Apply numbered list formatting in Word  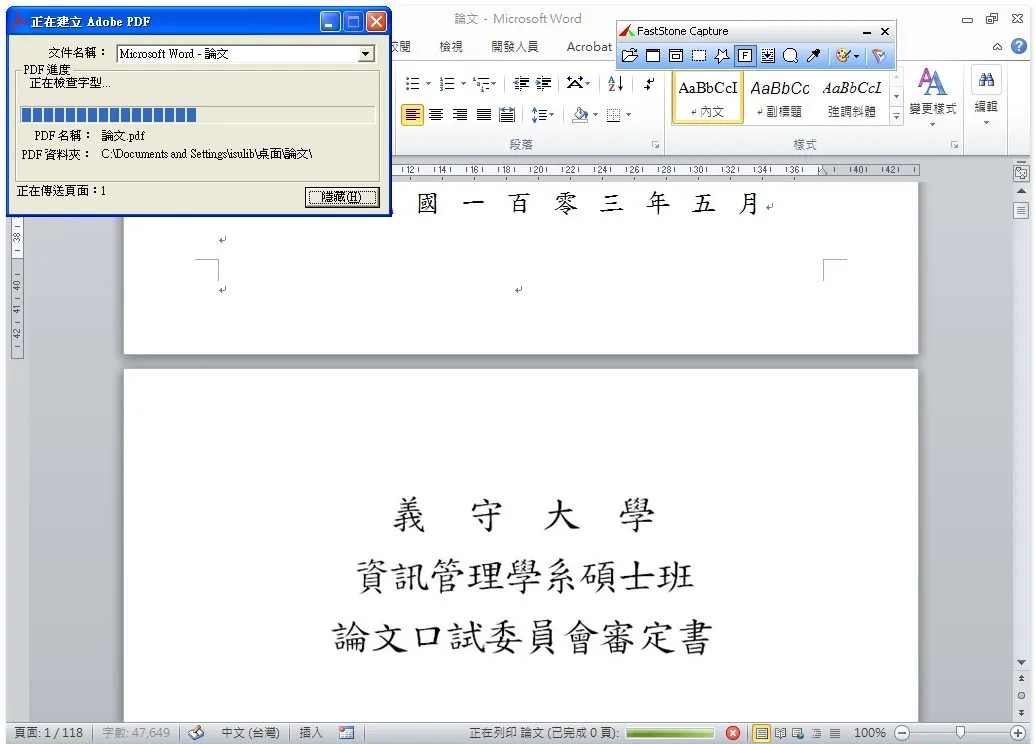(447, 83)
